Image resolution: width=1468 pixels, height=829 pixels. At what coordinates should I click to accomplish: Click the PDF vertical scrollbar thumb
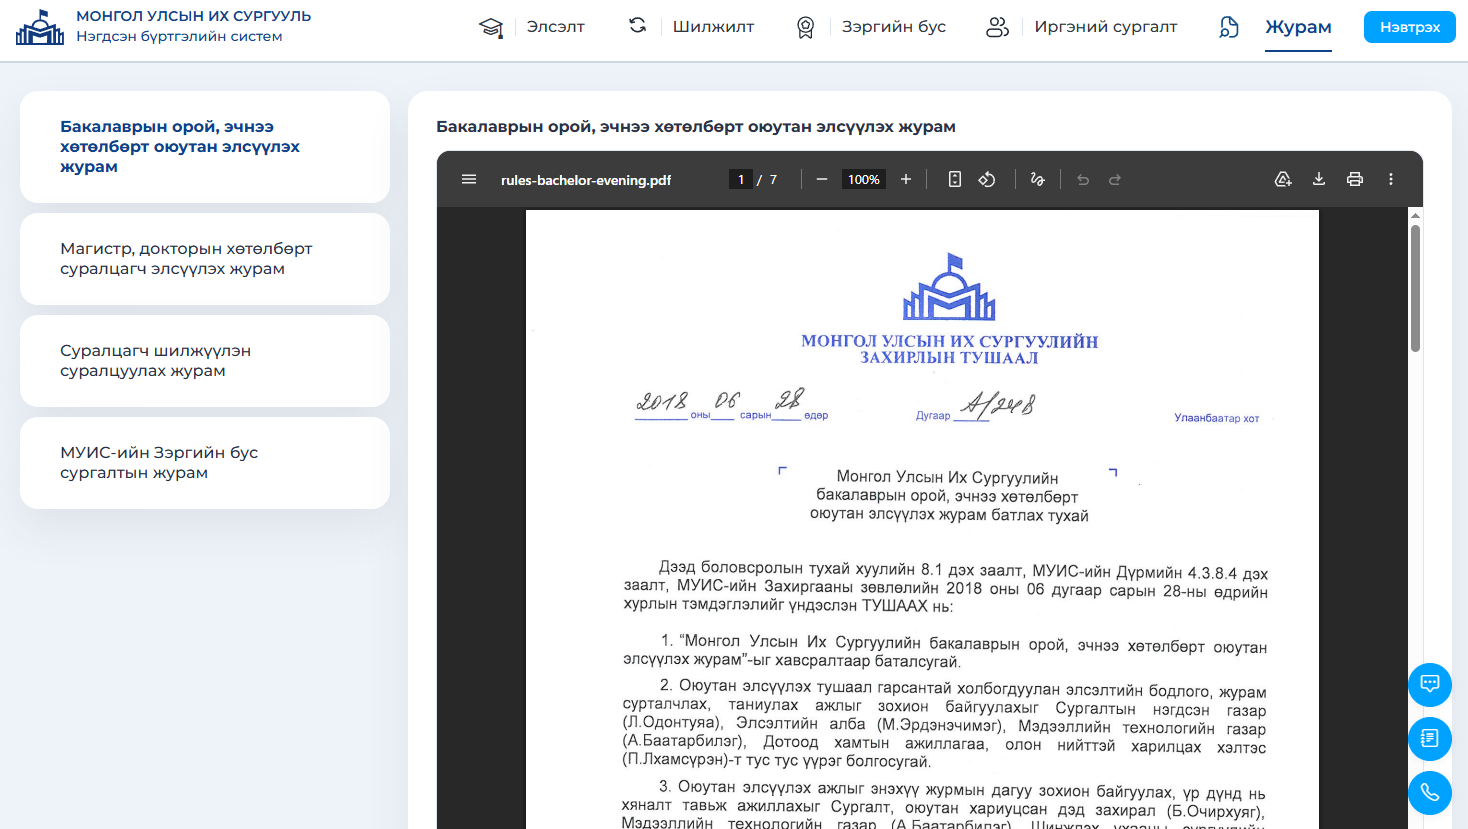[x=1415, y=289]
